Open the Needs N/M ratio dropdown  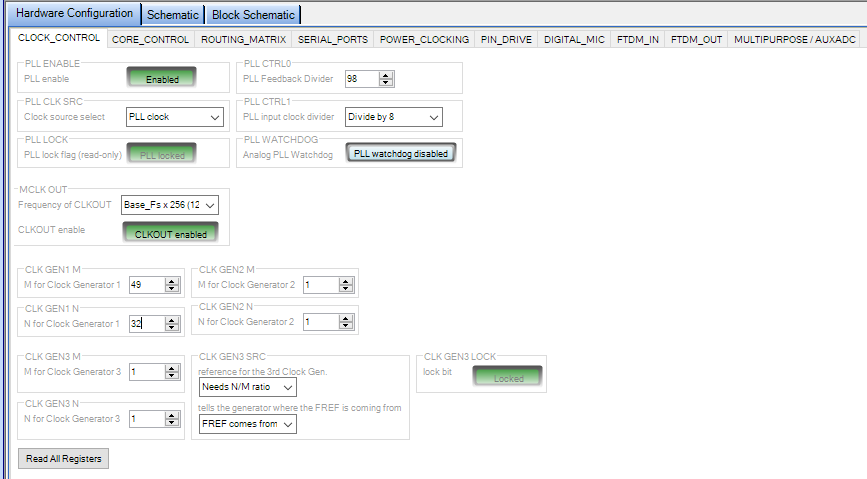248,387
